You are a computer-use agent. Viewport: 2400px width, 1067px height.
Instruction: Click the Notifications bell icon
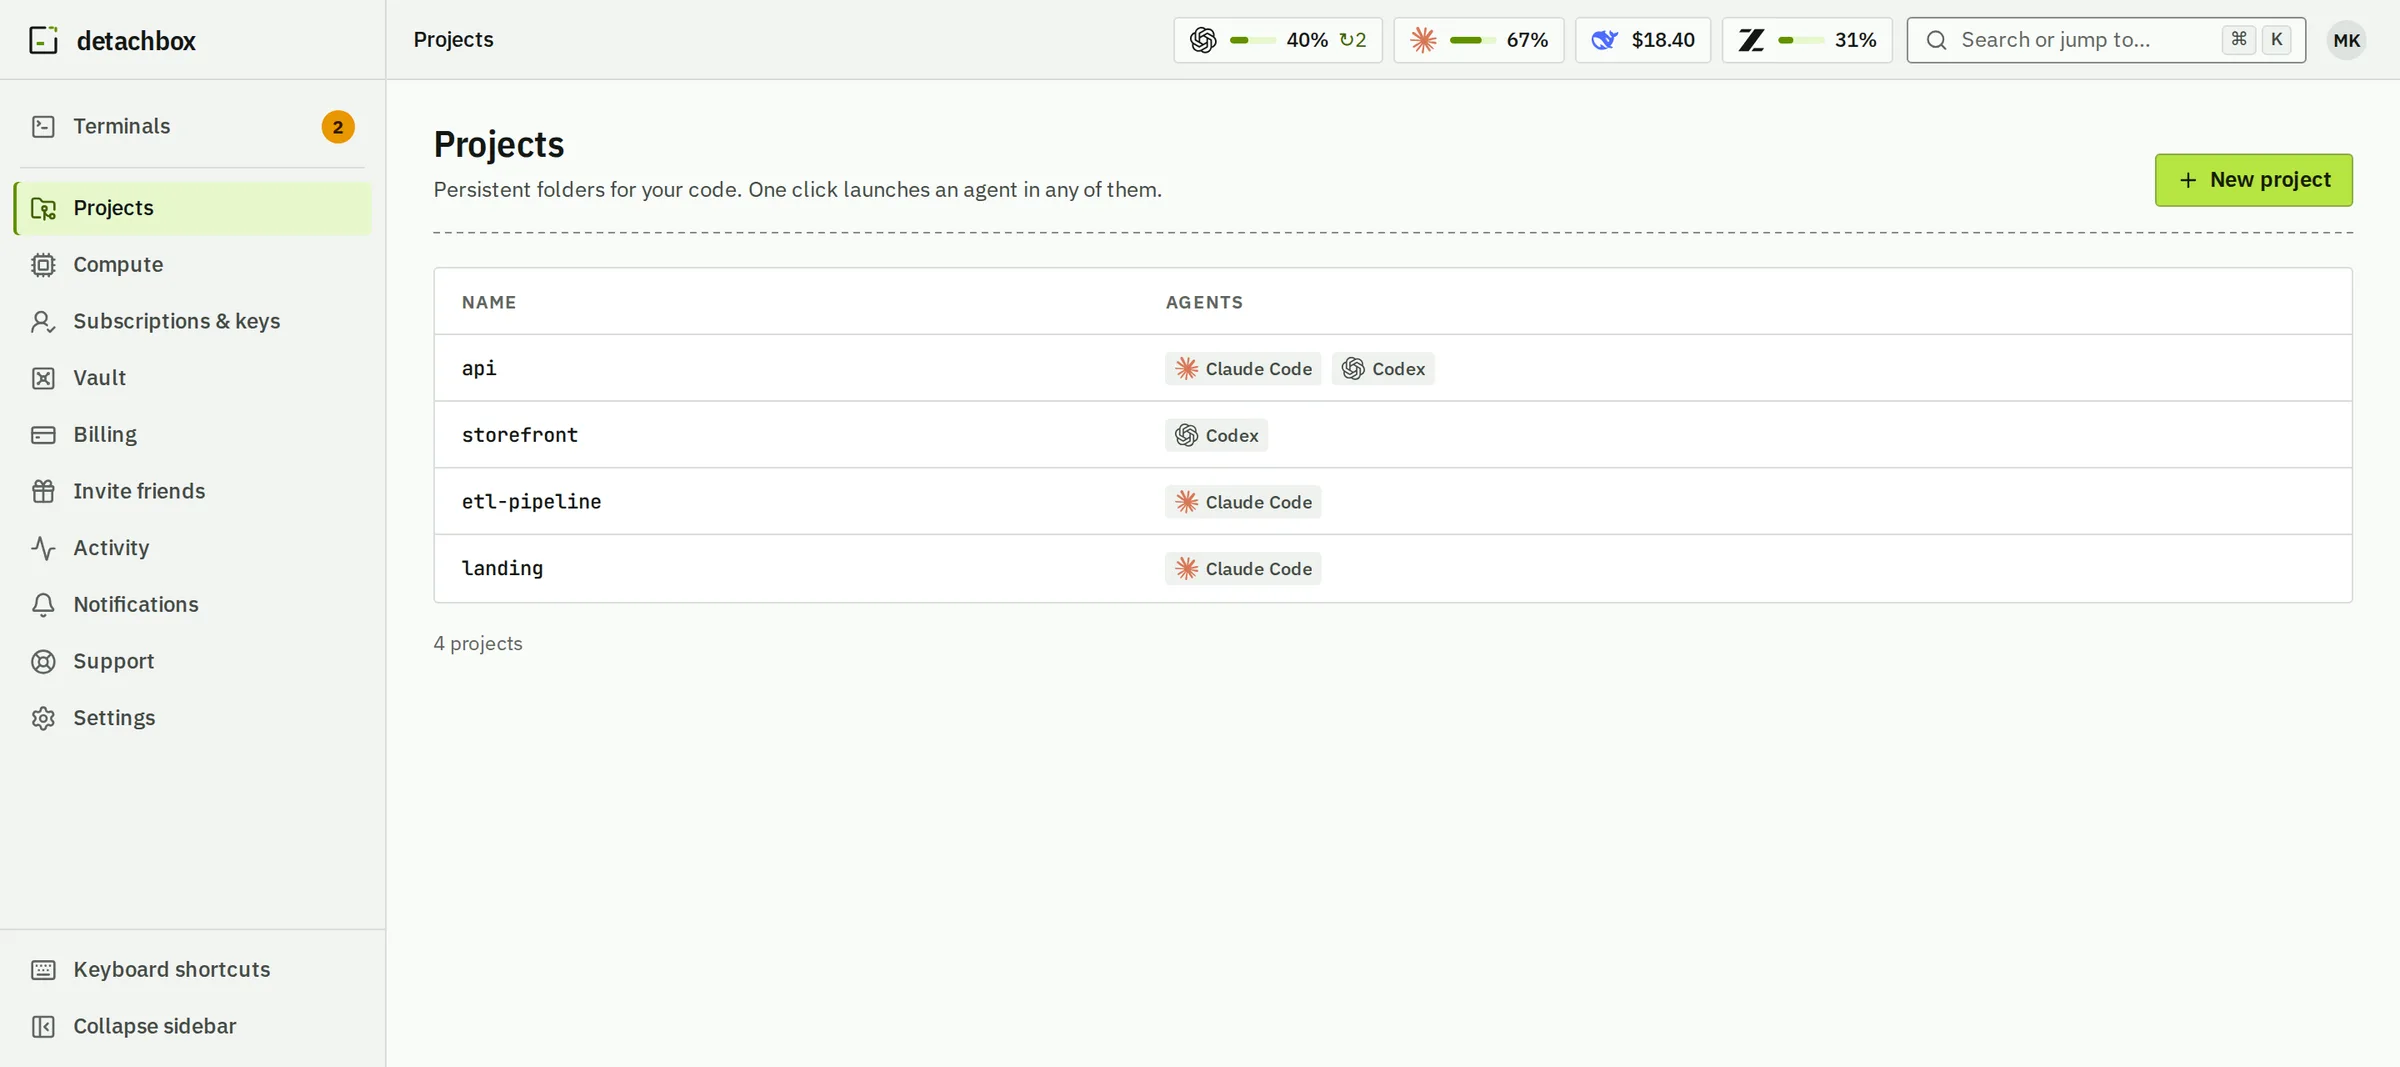pyautogui.click(x=43, y=605)
